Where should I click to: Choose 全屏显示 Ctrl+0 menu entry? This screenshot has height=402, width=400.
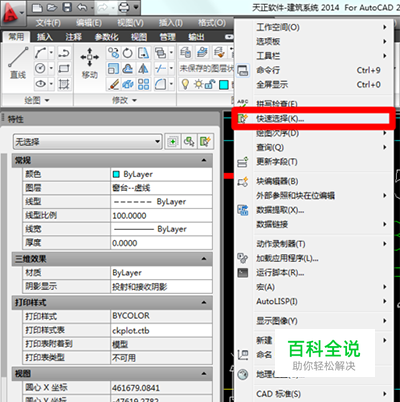point(313,85)
